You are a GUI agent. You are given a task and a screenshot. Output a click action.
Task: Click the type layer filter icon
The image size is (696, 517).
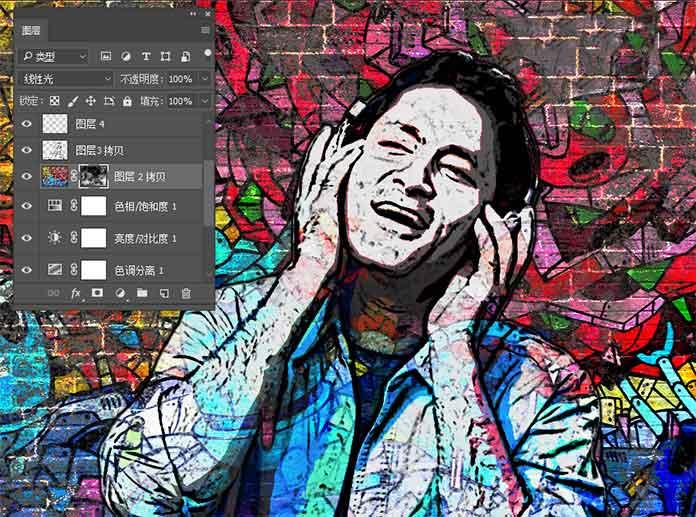(x=146, y=56)
